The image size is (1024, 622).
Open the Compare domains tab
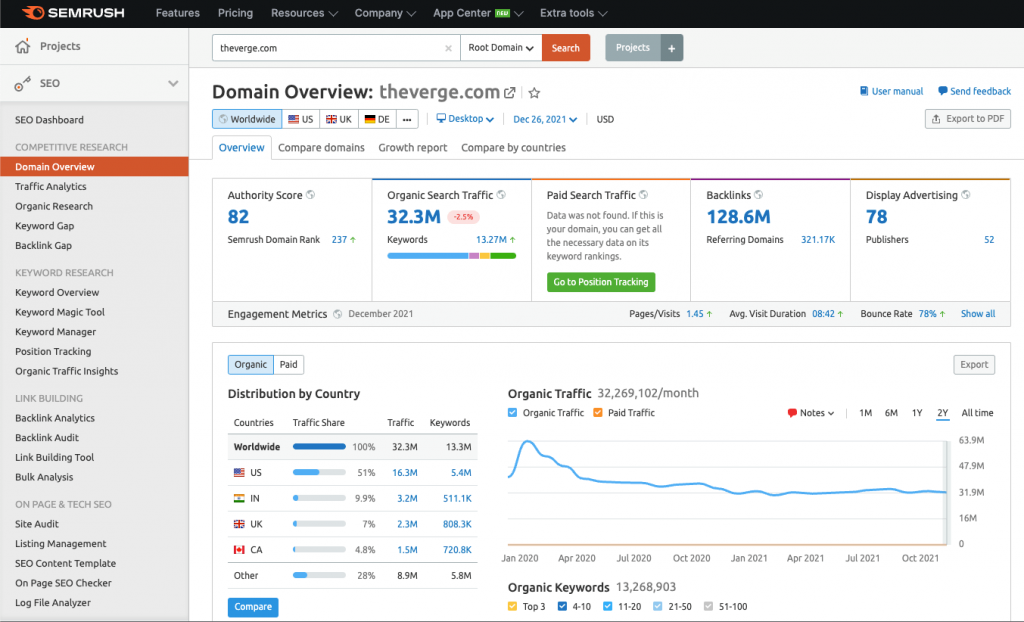pos(321,148)
